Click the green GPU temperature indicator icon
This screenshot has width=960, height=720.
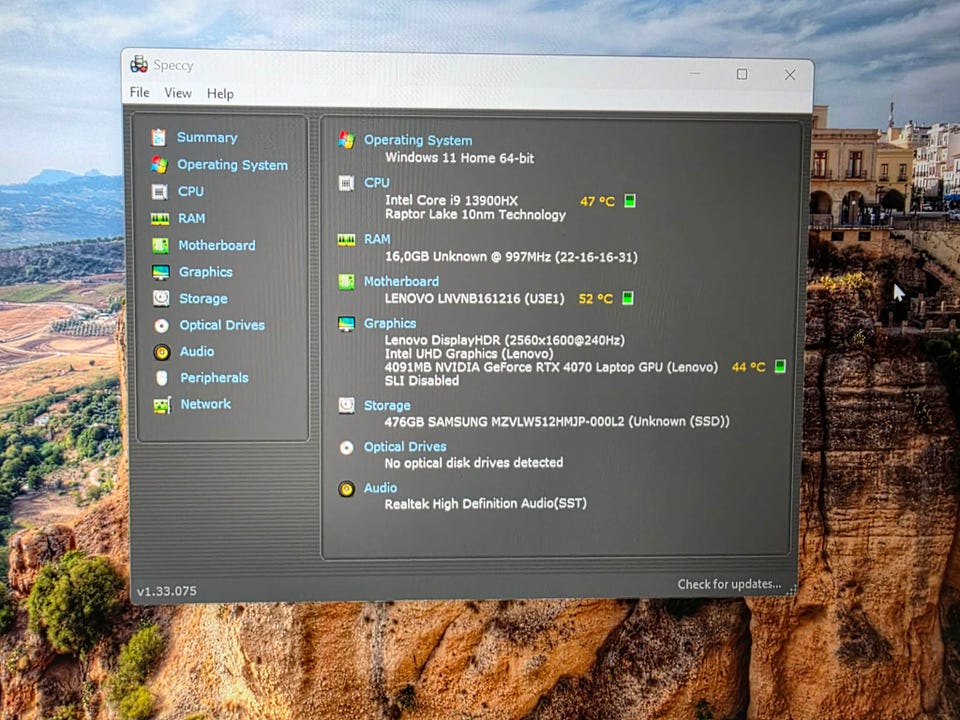tap(780, 366)
